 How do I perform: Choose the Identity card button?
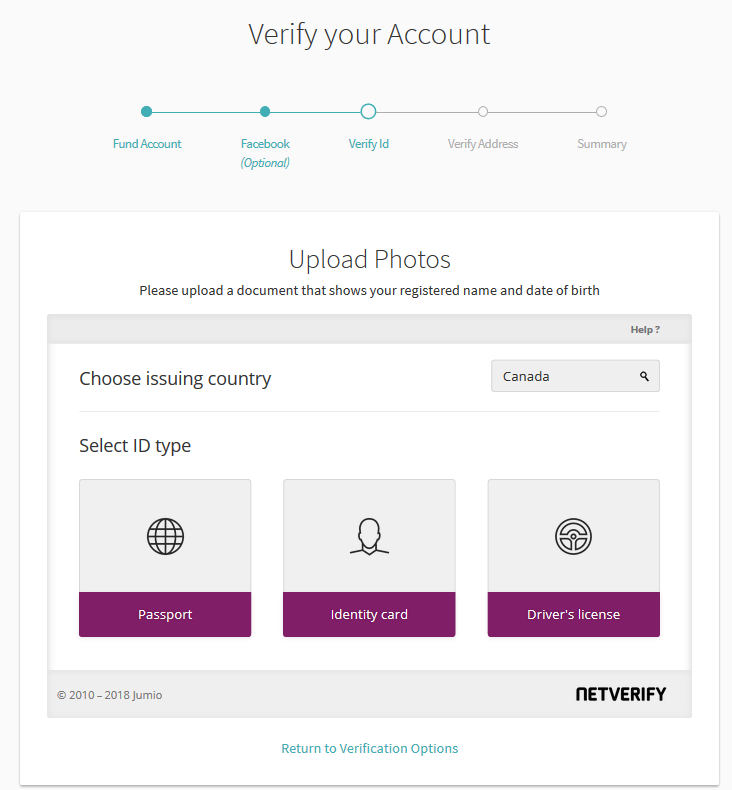[x=369, y=614]
